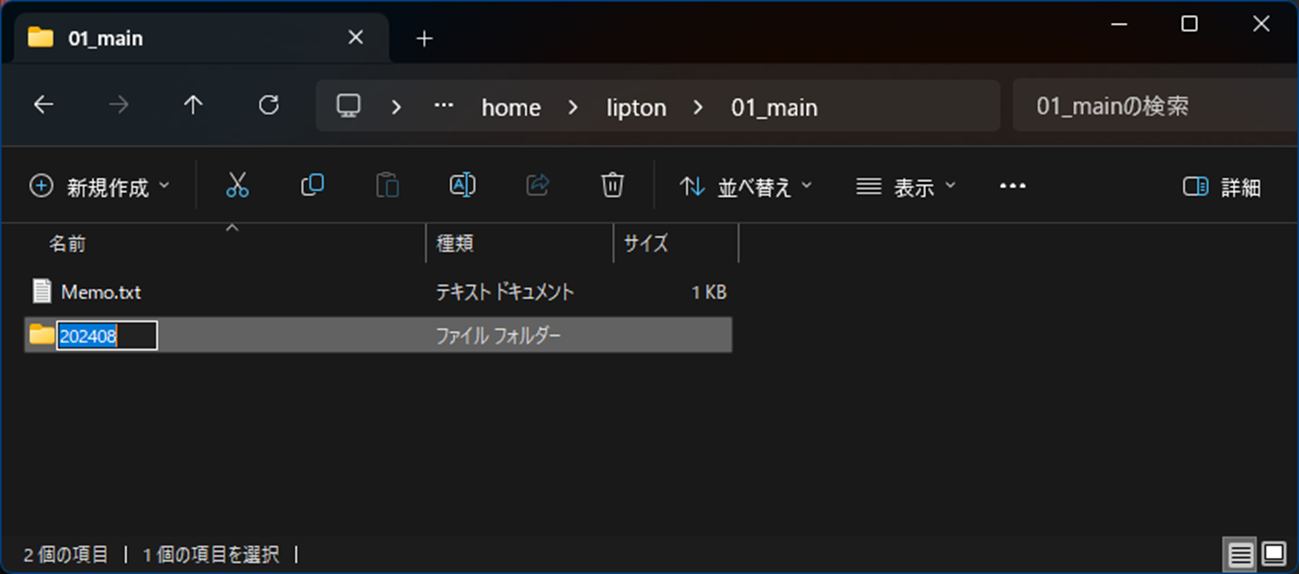Delete selection with trash can icon
The width and height of the screenshot is (1299, 574).
[x=612, y=185]
